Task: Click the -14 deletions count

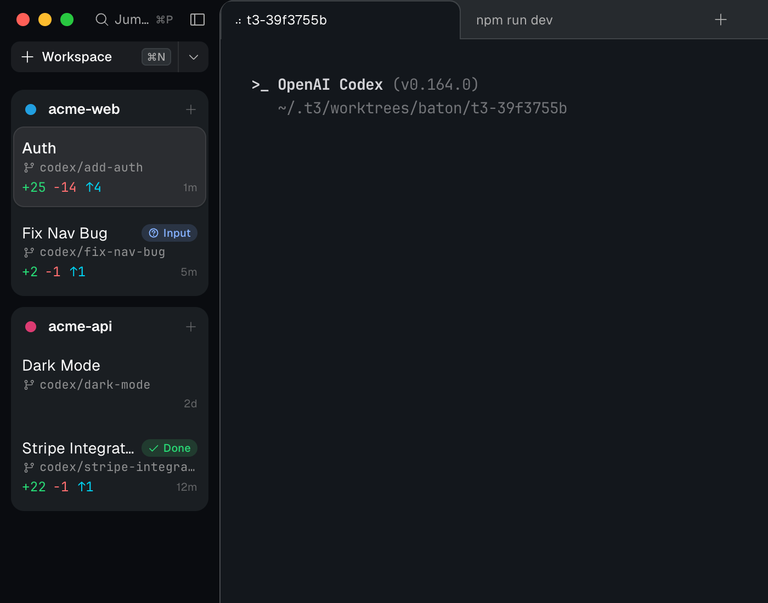Action: click(x=65, y=188)
